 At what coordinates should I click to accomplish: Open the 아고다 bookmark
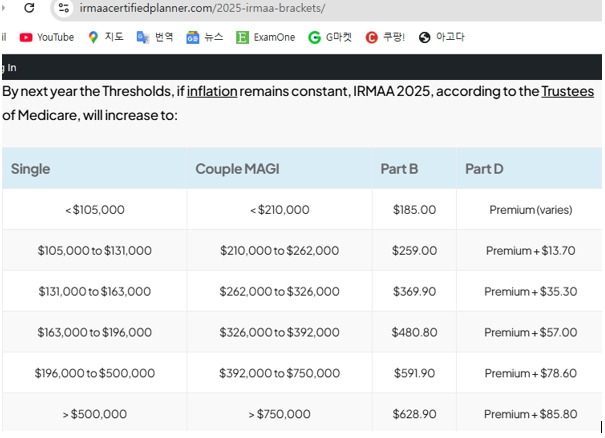coord(441,37)
